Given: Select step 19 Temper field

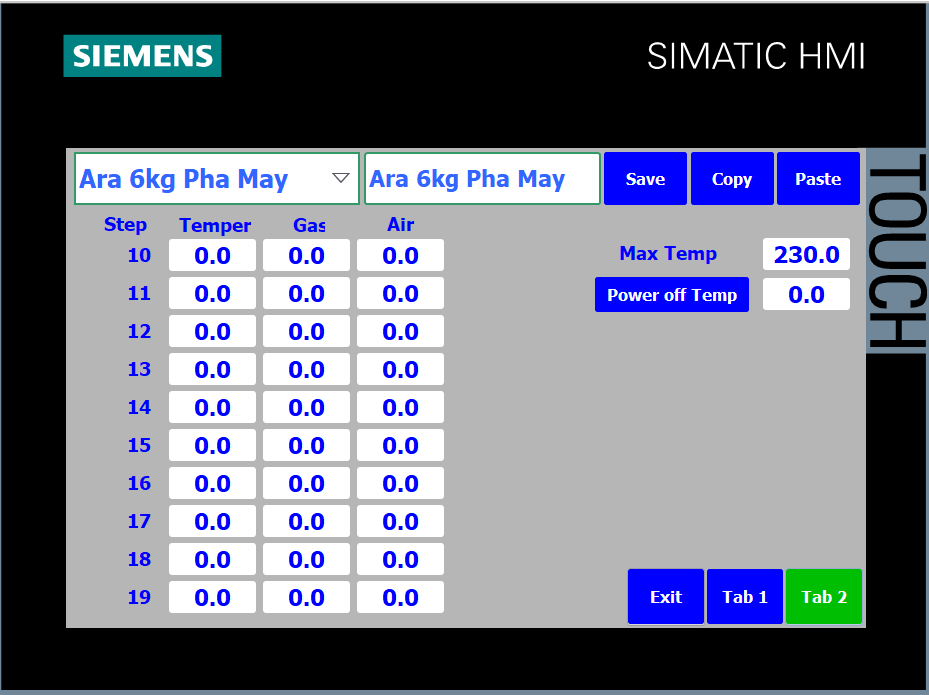Looking at the screenshot, I should pos(212,598).
